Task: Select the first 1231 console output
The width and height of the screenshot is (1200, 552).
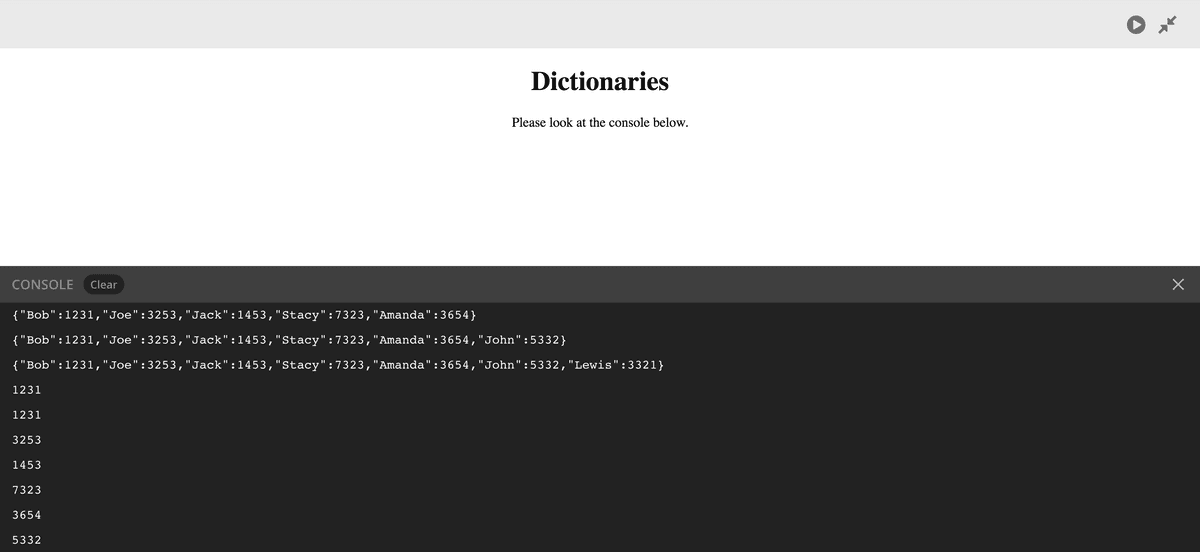Action: point(26,389)
